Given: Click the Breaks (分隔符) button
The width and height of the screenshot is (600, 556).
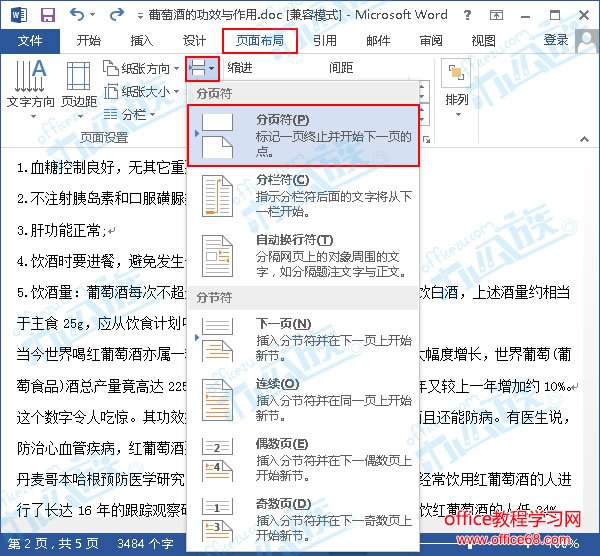Looking at the screenshot, I should (x=202, y=69).
